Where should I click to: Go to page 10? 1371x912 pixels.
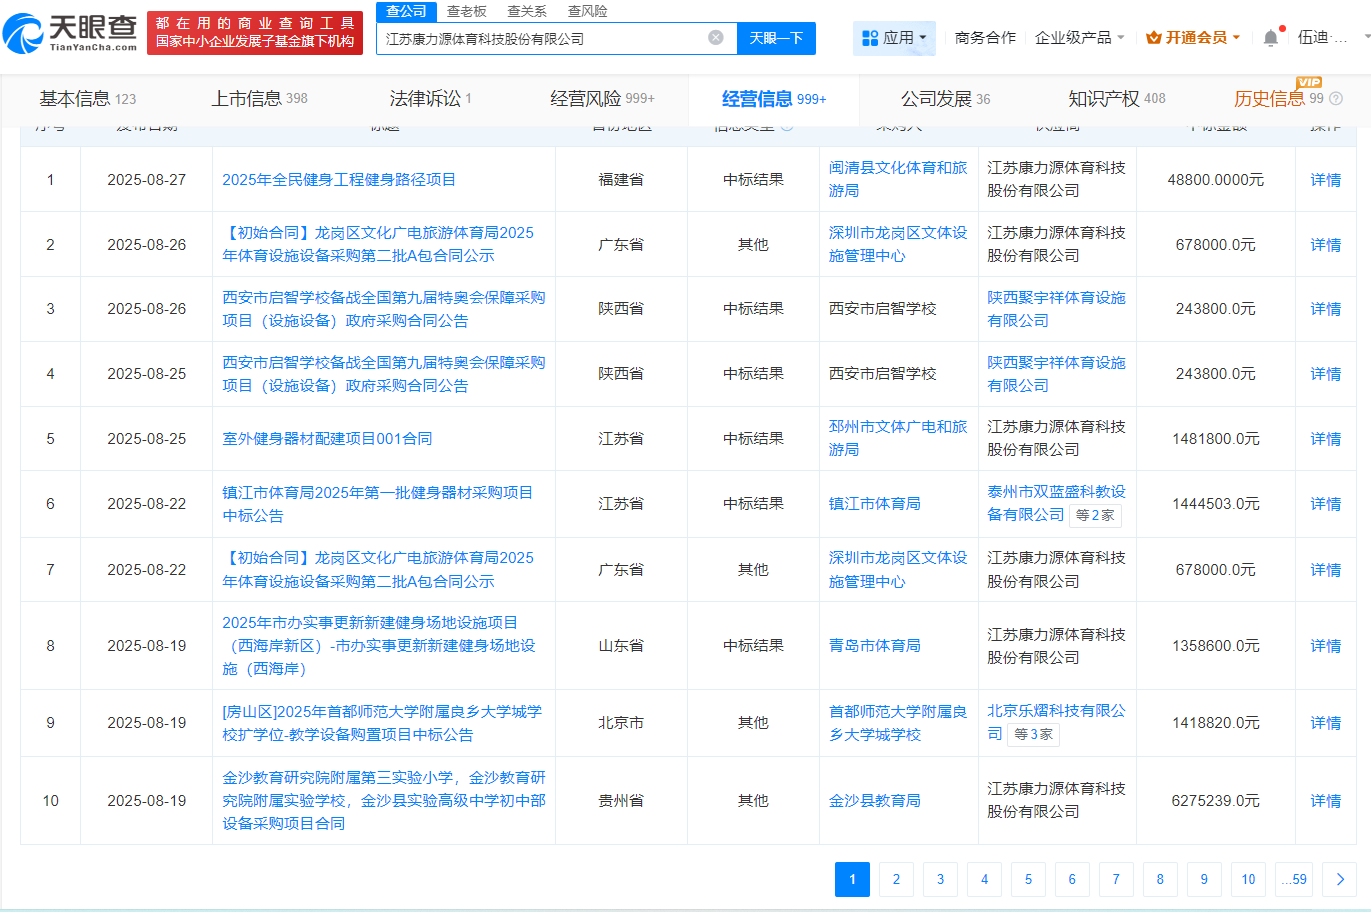1248,879
